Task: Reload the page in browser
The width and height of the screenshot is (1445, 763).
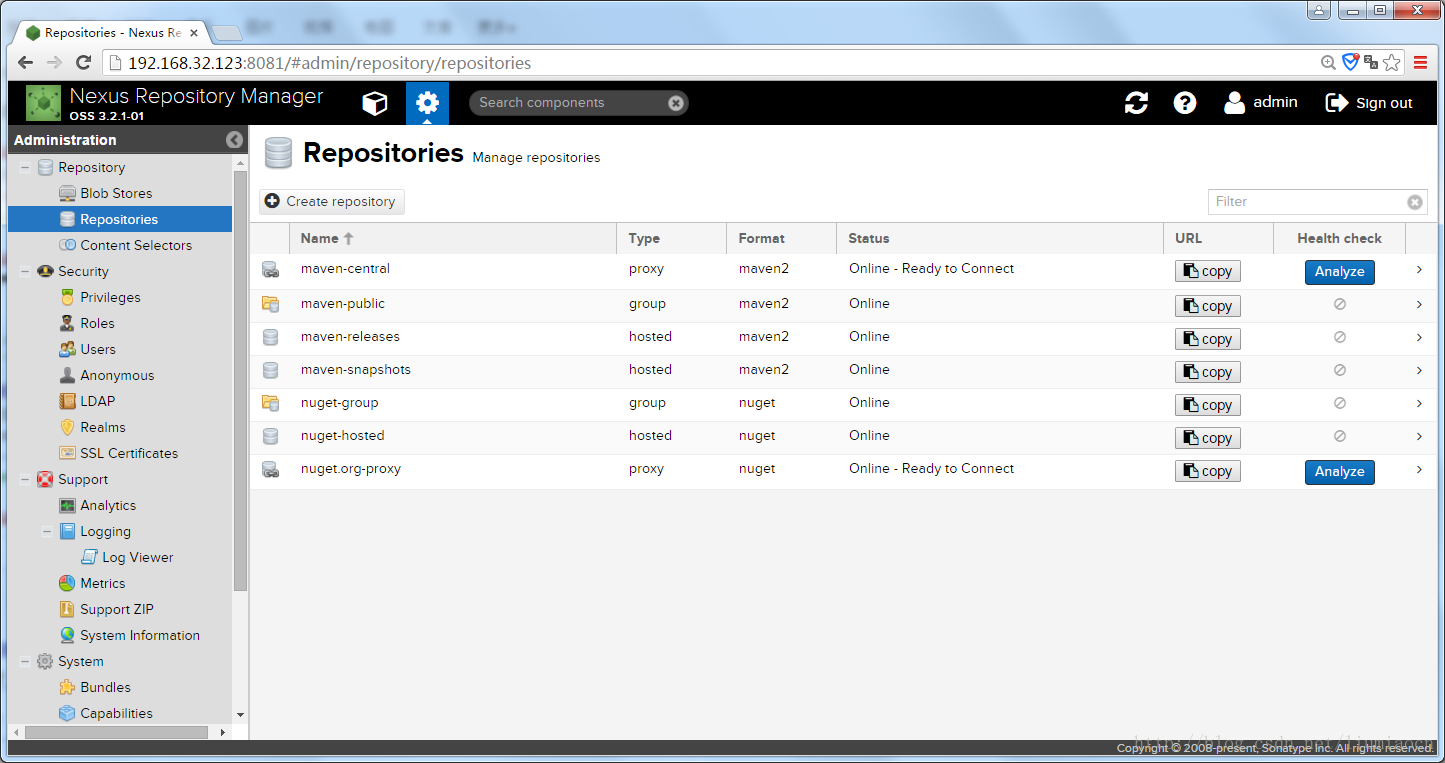Action: (84, 63)
